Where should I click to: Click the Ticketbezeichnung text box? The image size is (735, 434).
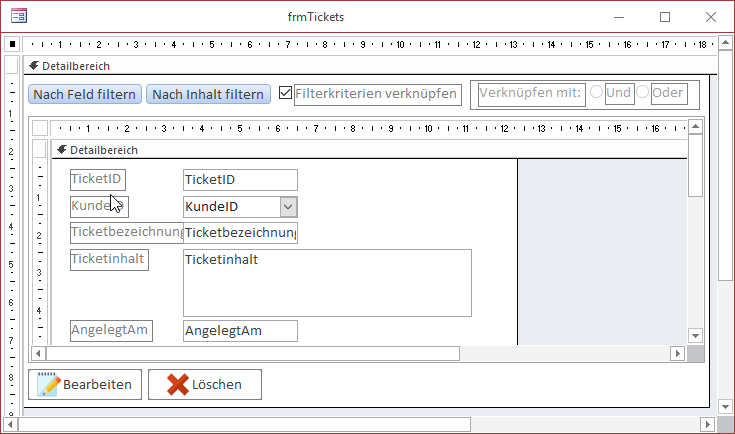240,233
